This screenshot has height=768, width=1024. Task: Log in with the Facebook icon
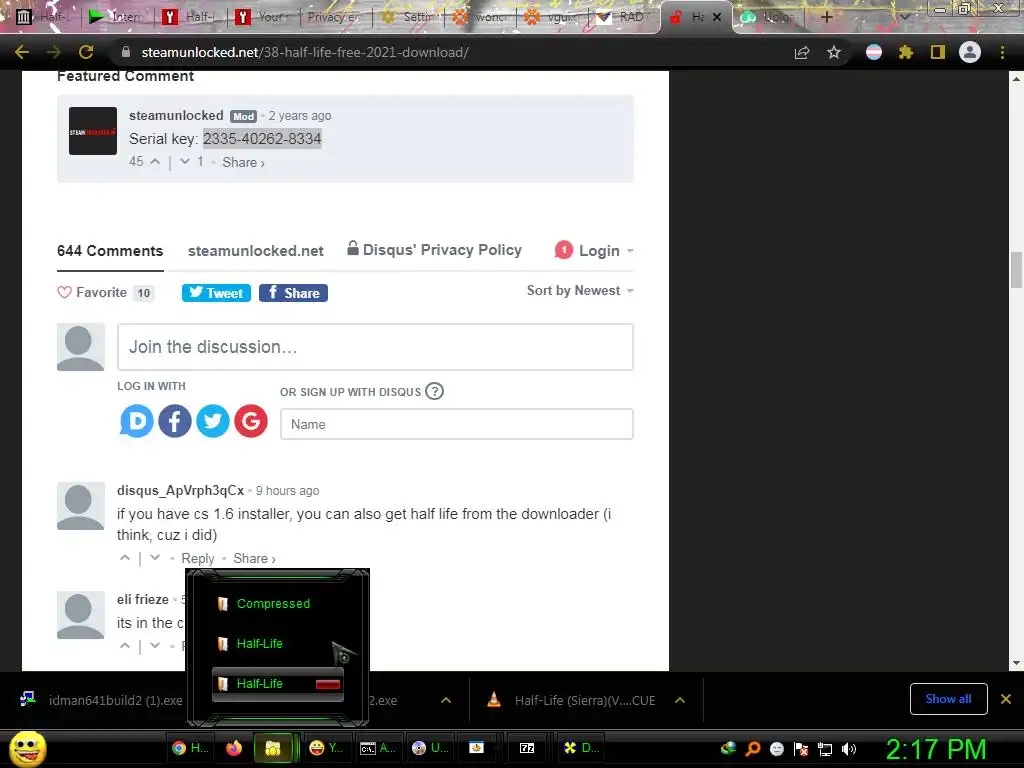tap(174, 421)
